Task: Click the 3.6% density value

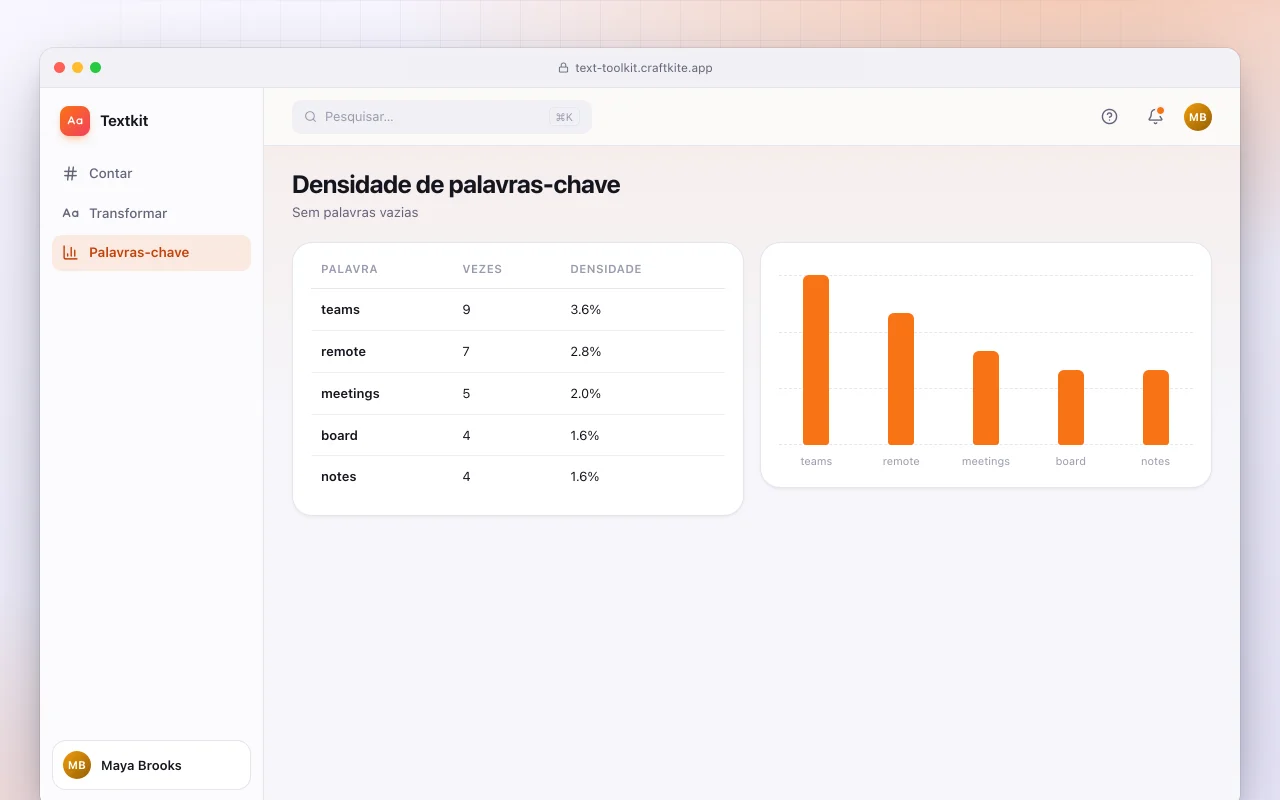Action: (x=585, y=310)
